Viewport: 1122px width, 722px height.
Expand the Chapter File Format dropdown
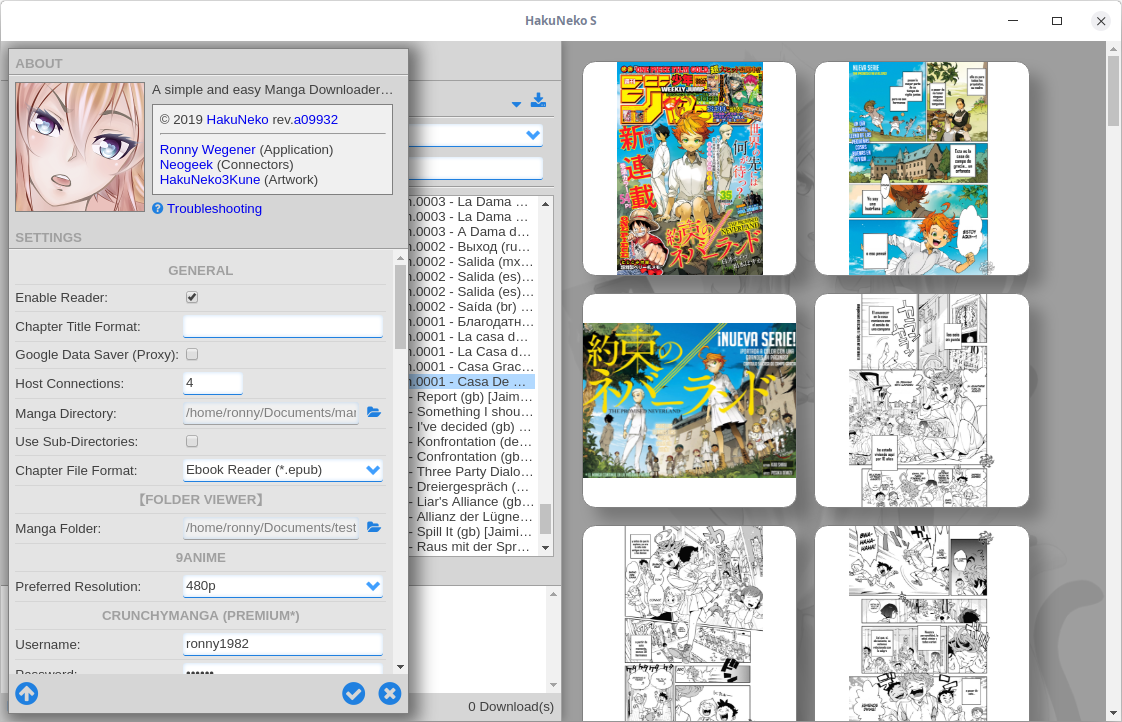[283, 470]
